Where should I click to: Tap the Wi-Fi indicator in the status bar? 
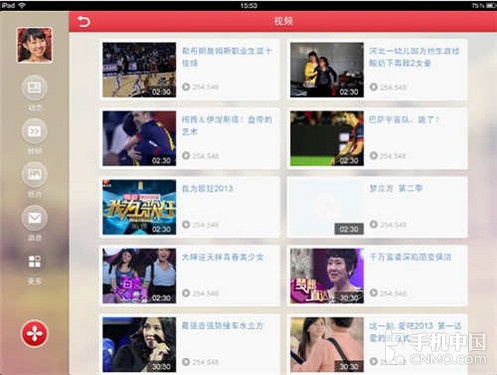22,5
